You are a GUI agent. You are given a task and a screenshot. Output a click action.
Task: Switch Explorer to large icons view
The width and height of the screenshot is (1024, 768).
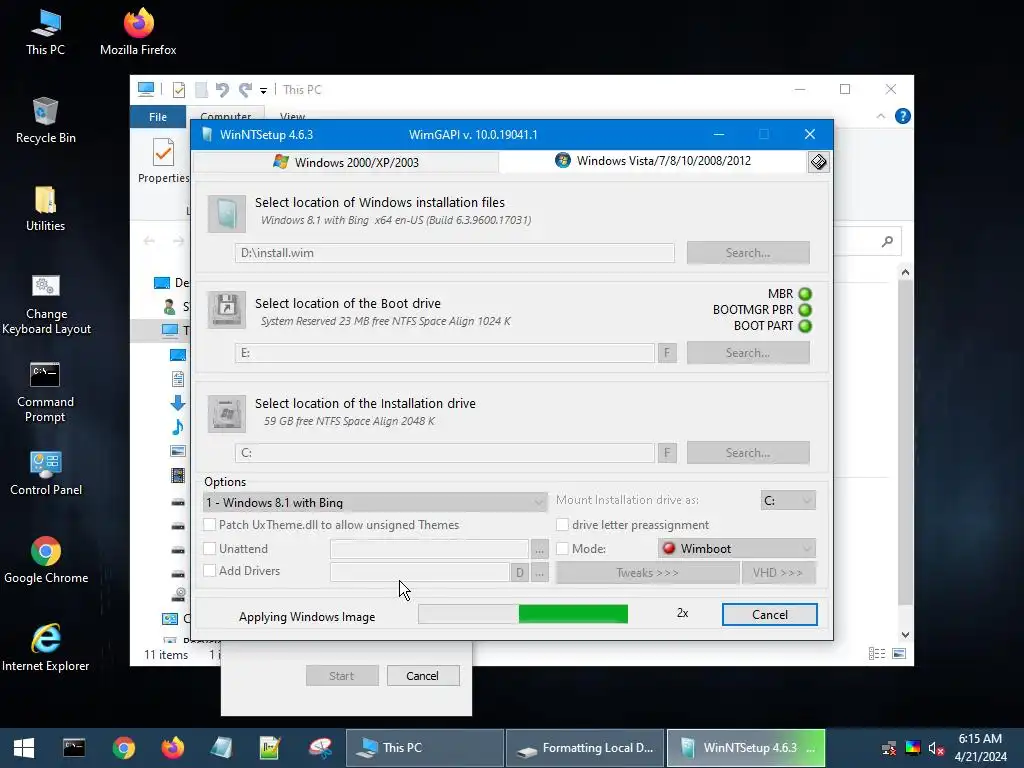coord(899,654)
